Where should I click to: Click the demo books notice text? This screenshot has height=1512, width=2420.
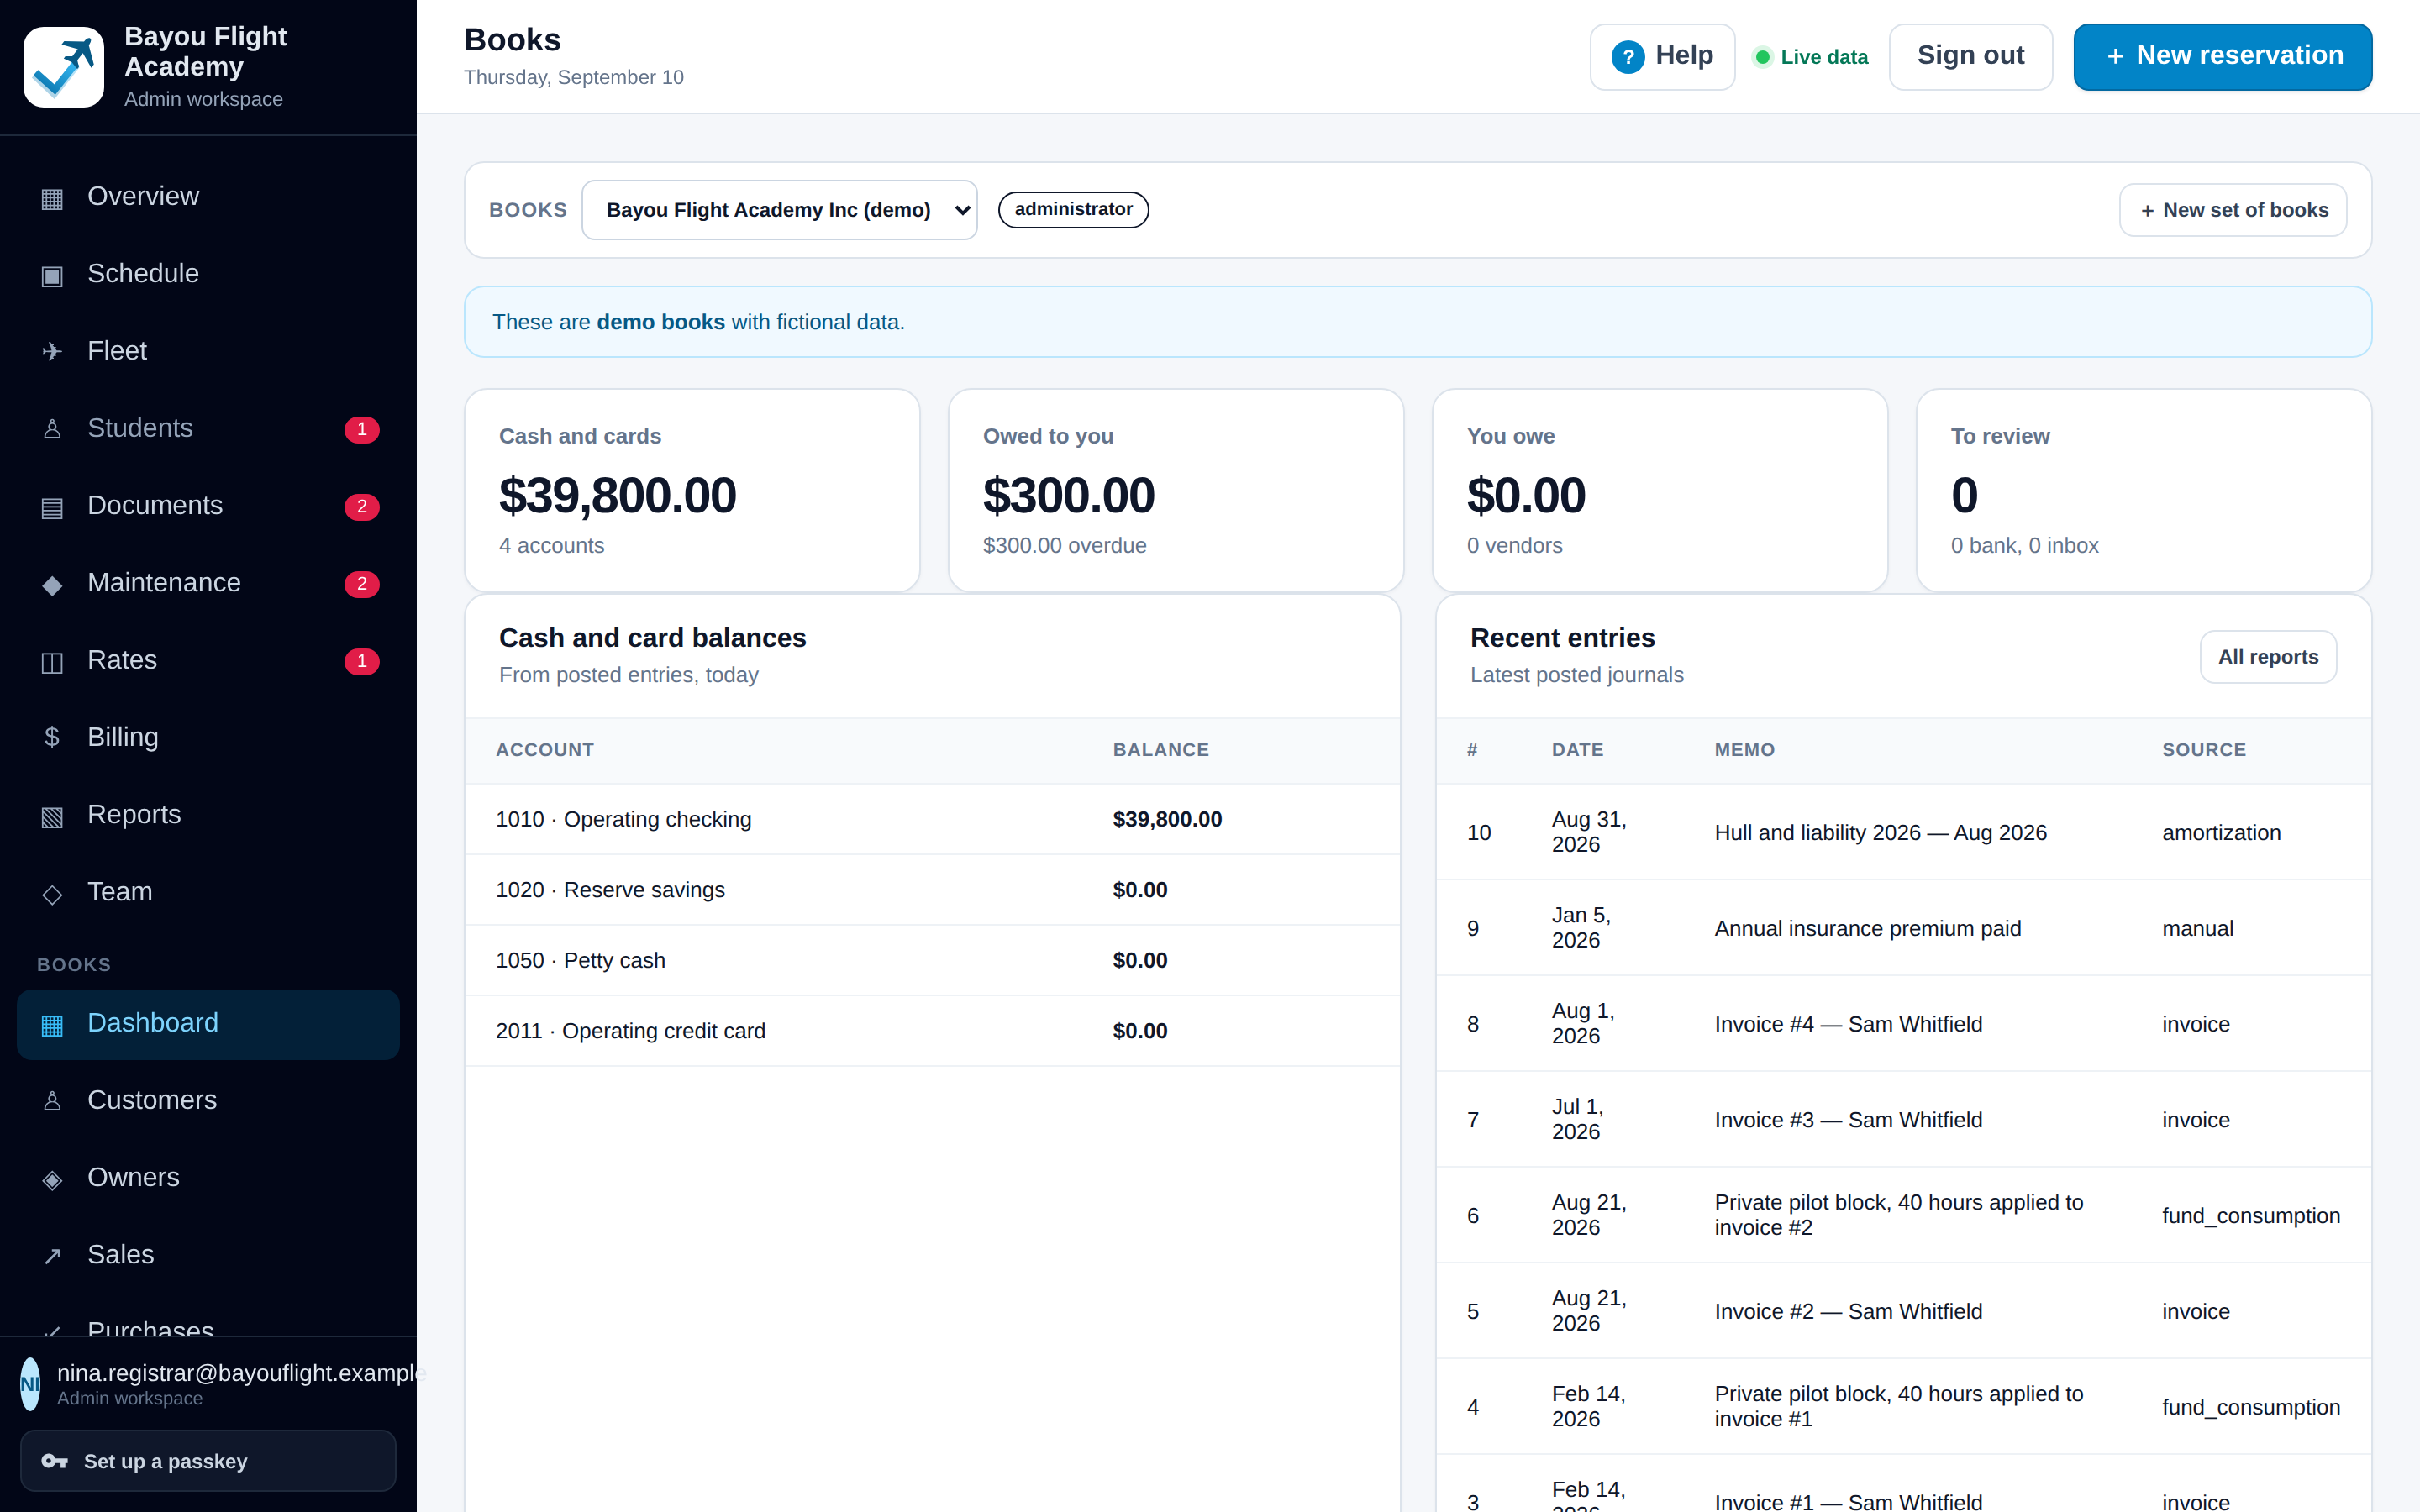[x=698, y=322]
